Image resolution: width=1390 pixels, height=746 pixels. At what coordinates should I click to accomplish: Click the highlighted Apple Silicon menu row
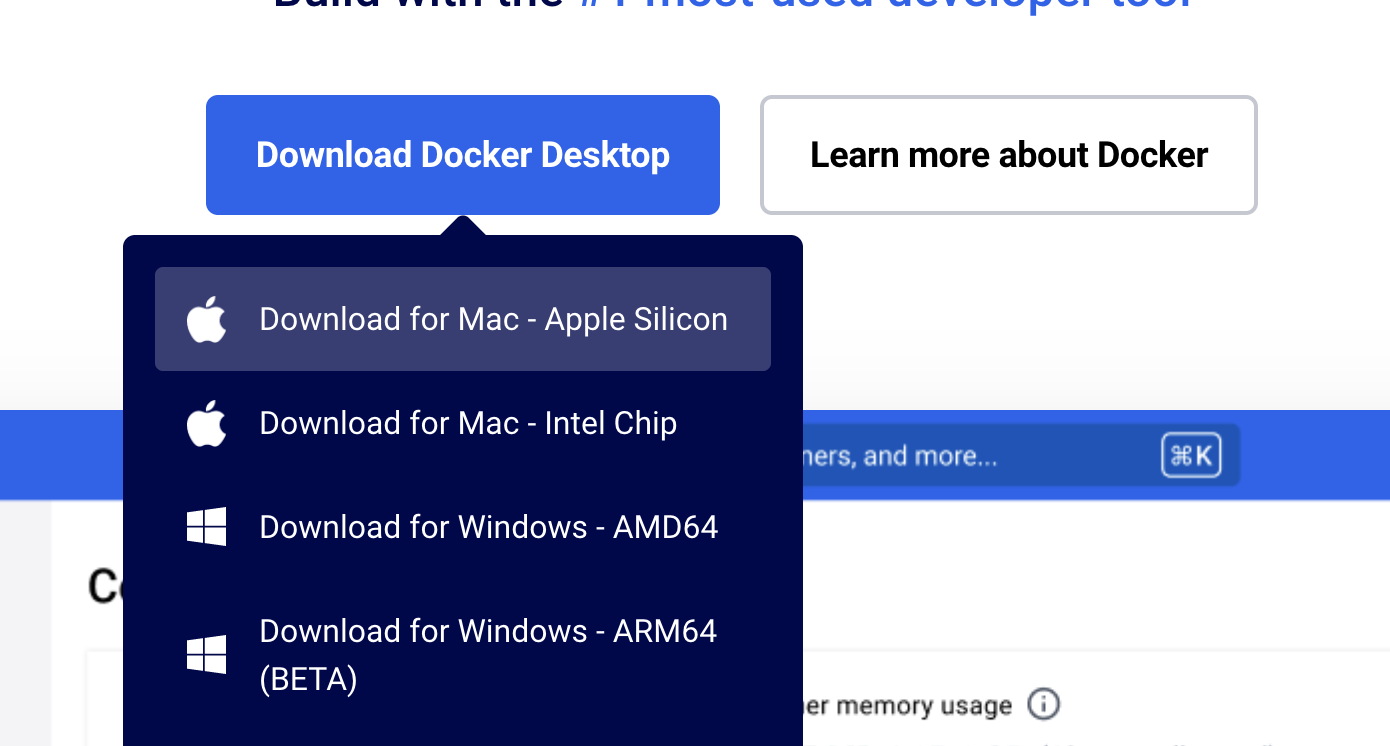(x=463, y=318)
